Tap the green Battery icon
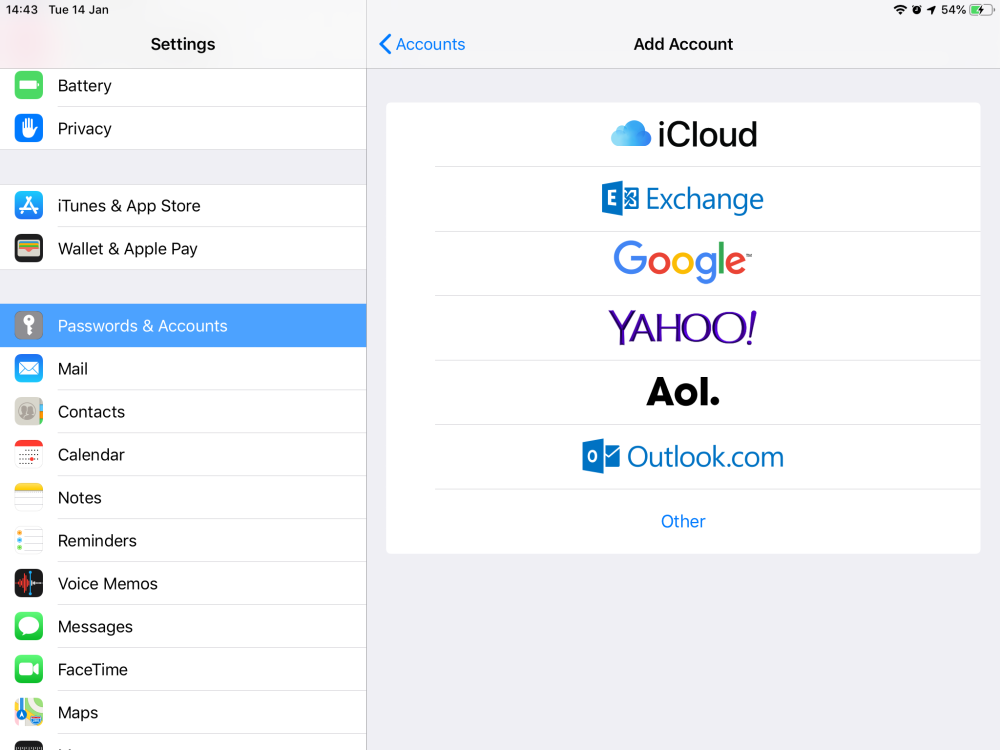 coord(29,85)
